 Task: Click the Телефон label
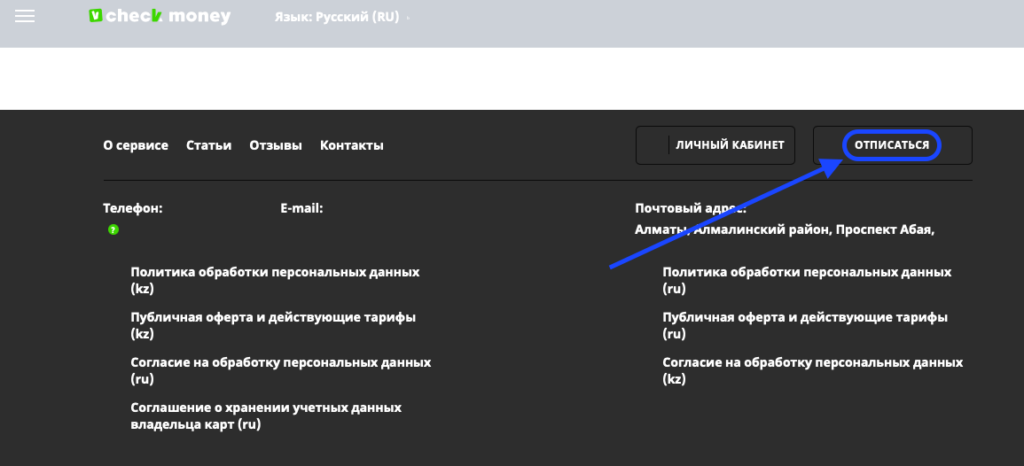click(x=132, y=208)
